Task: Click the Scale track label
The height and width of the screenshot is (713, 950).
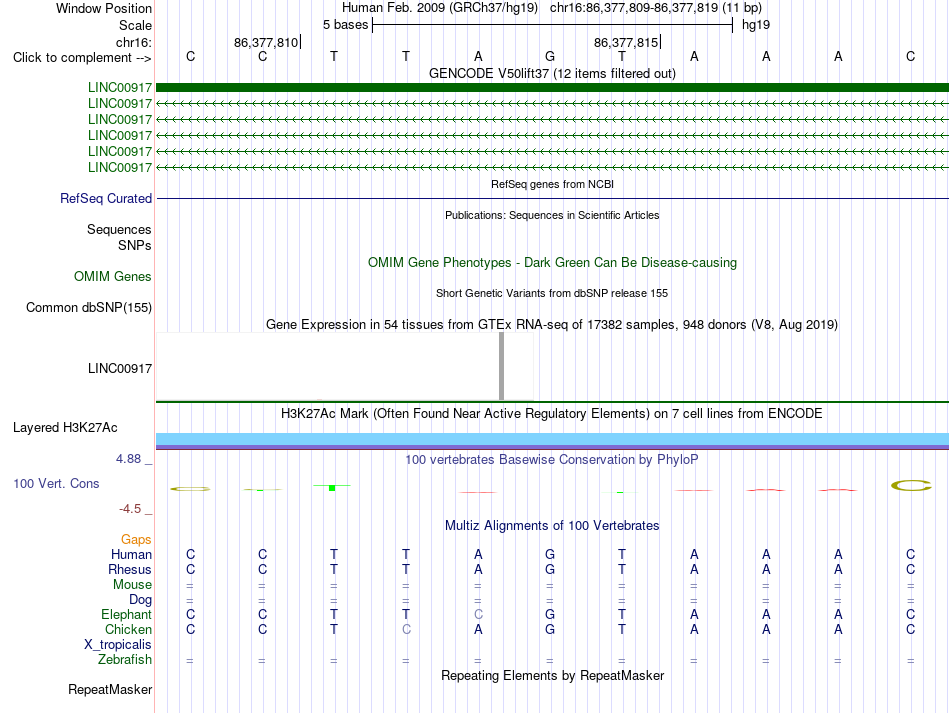Action: [x=135, y=25]
